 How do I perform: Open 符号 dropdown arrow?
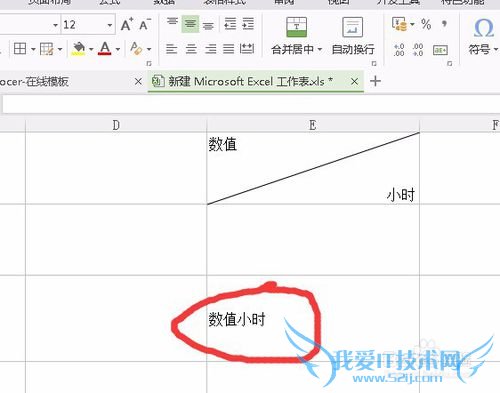496,50
